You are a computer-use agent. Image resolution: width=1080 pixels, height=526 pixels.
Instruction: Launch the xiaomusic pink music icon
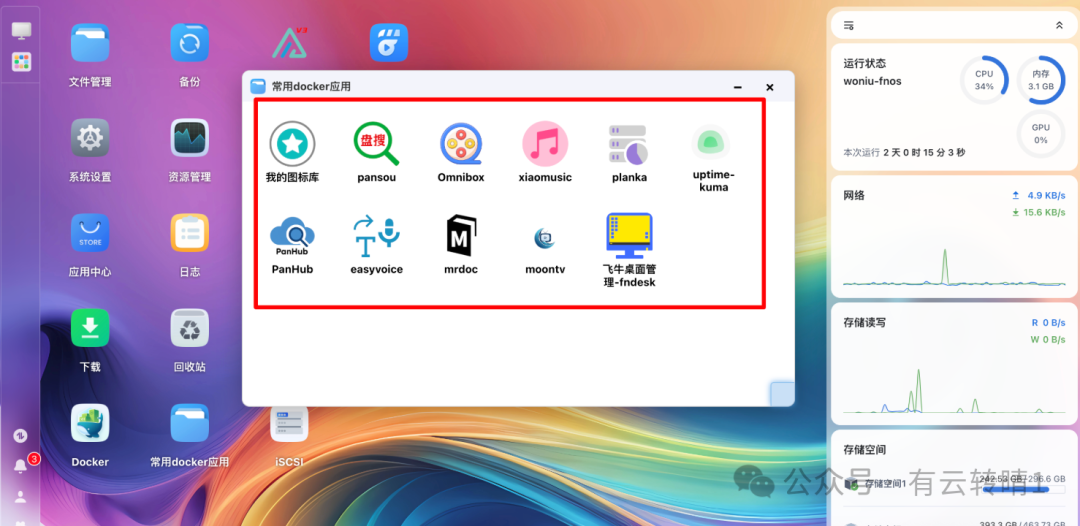coord(545,144)
